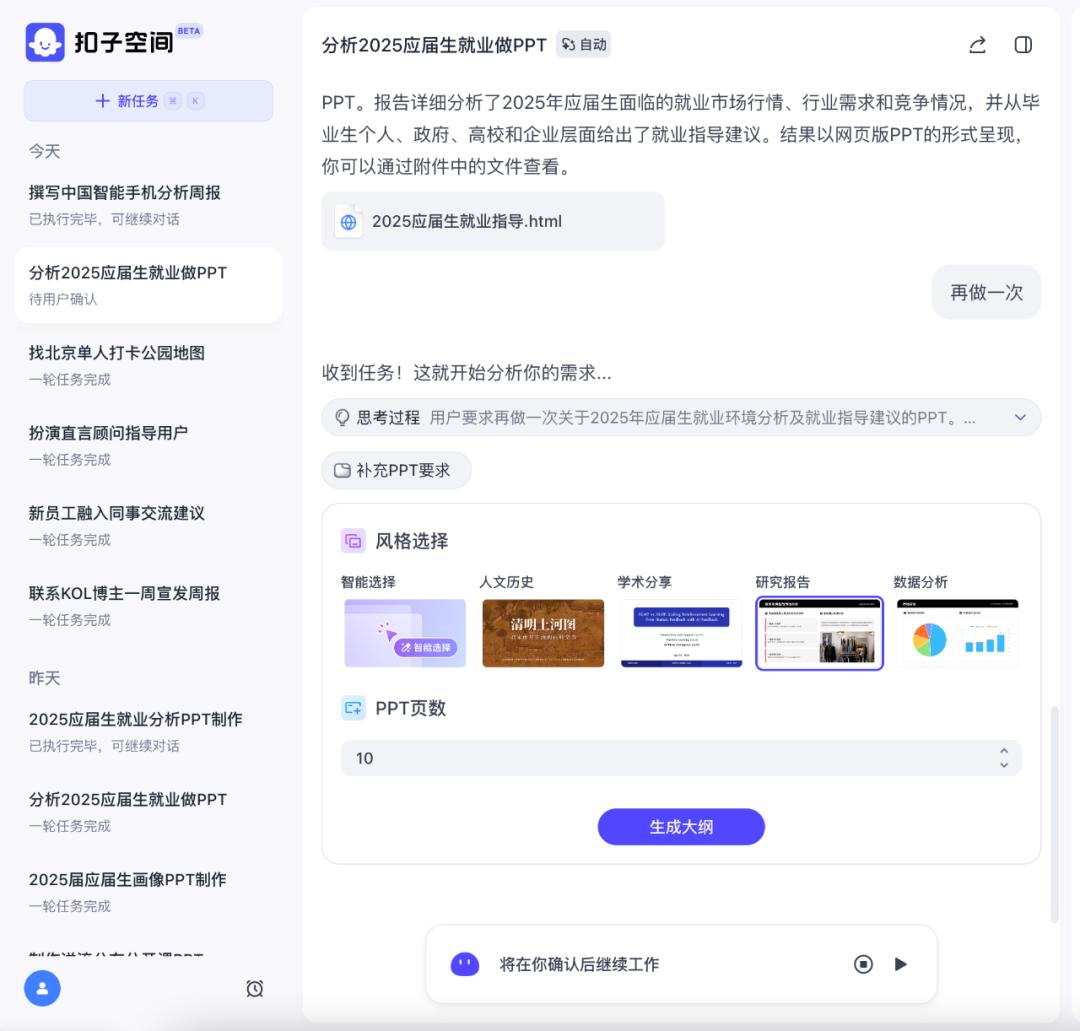Expand the 思考过程 section chevron
This screenshot has width=1080, height=1031.
(1020, 417)
